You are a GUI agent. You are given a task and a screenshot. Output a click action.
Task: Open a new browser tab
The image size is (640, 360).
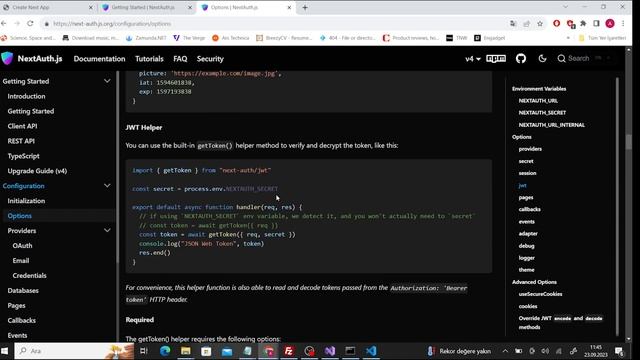(305, 7)
